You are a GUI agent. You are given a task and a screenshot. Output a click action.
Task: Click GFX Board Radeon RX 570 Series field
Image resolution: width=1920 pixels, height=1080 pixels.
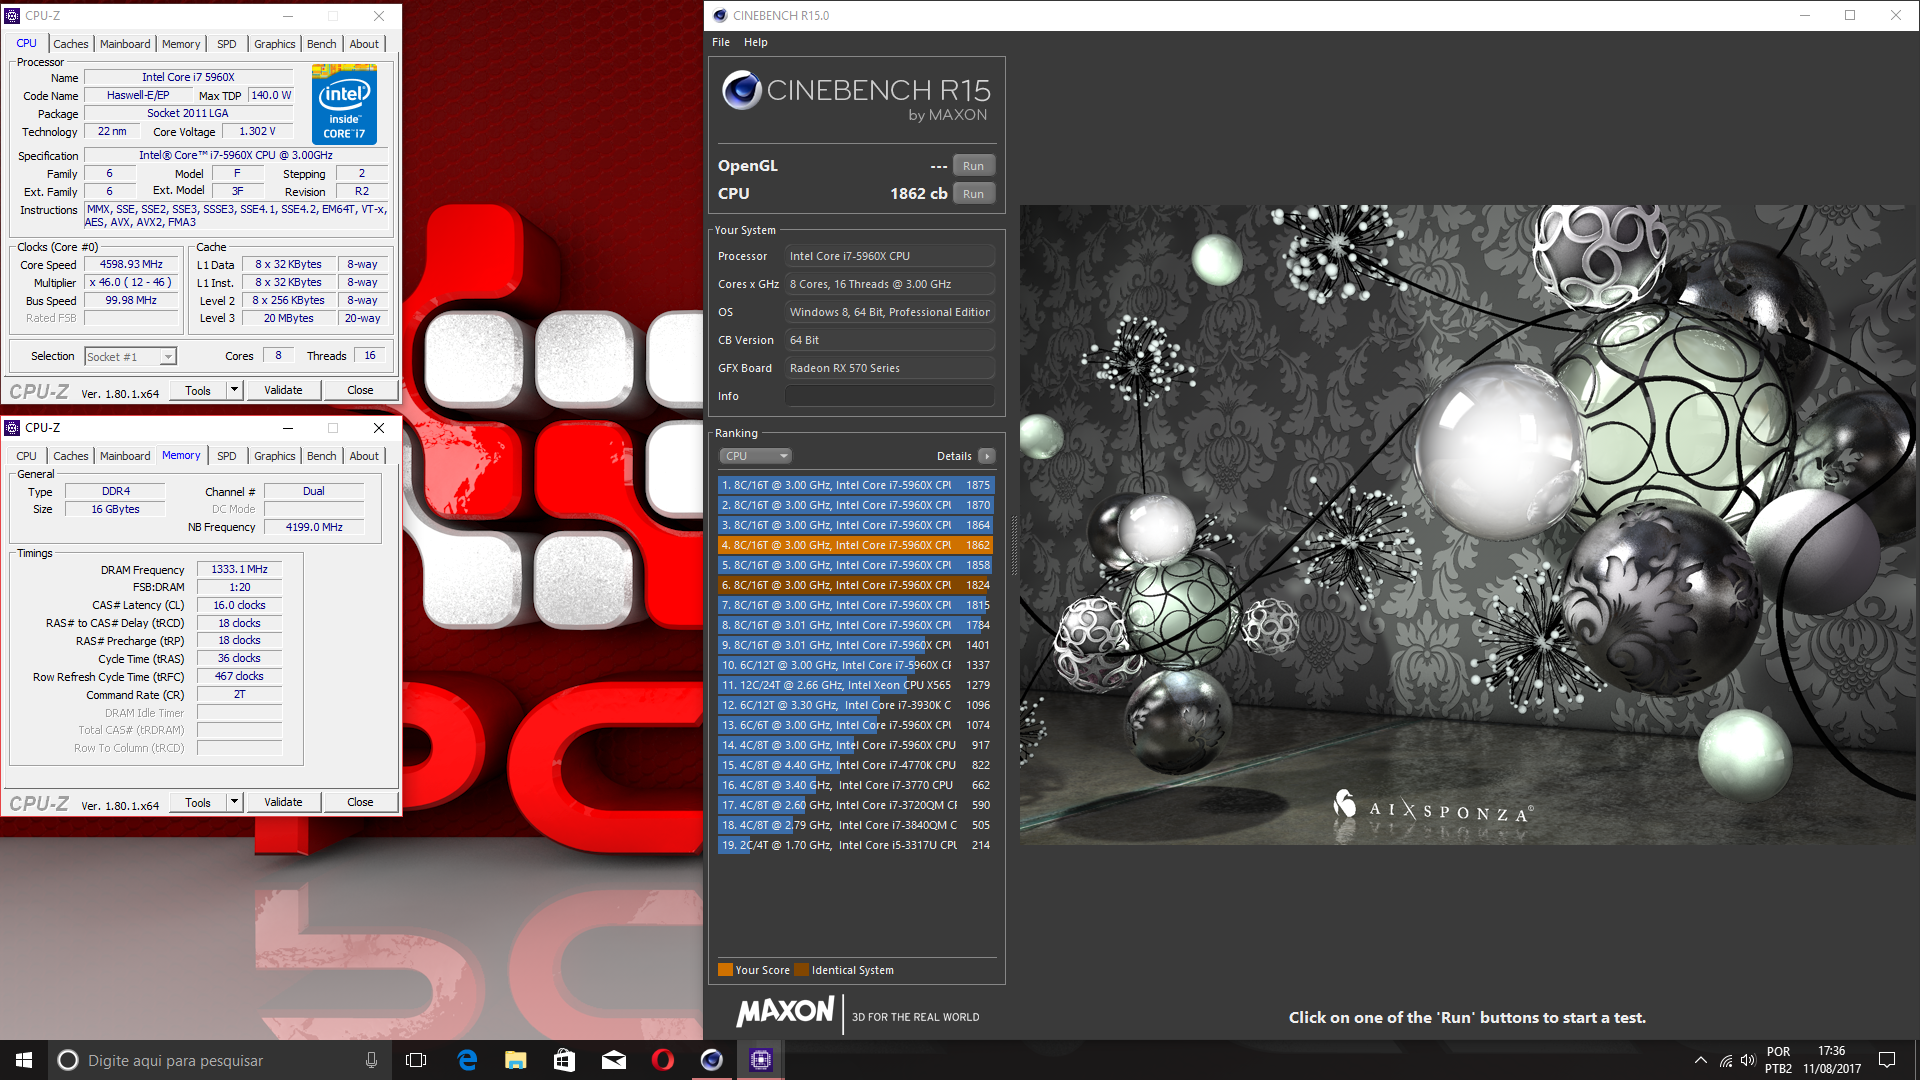pyautogui.click(x=889, y=368)
